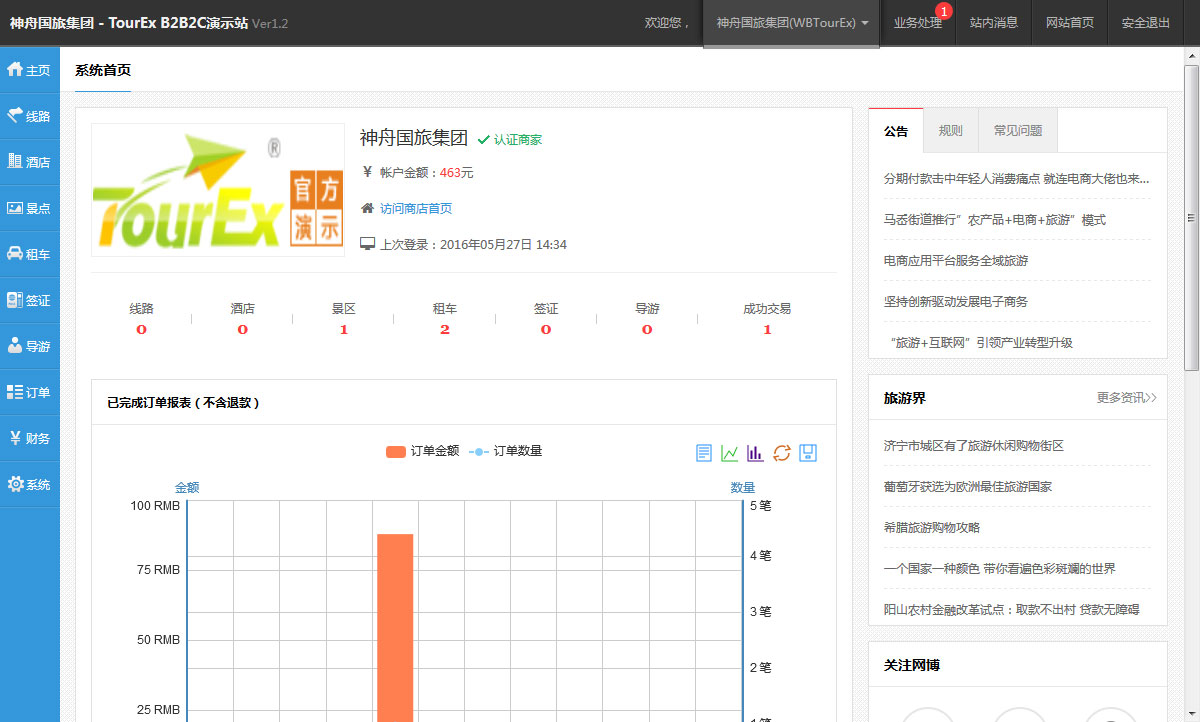Click the 关注网博 section heading

[912, 665]
